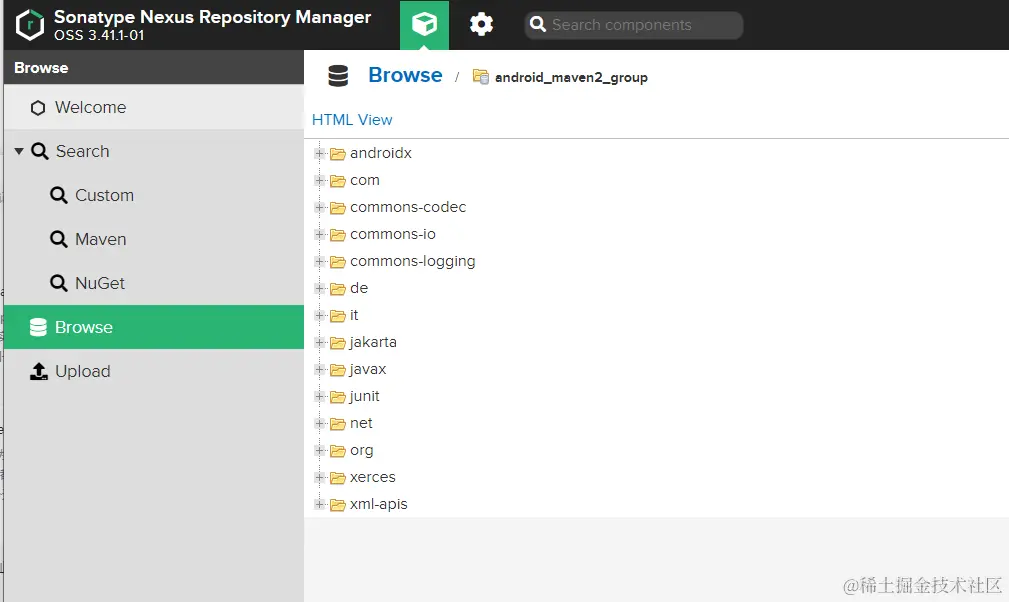Click the magnifier icon in search box
Image resolution: width=1009 pixels, height=602 pixels.
(537, 24)
